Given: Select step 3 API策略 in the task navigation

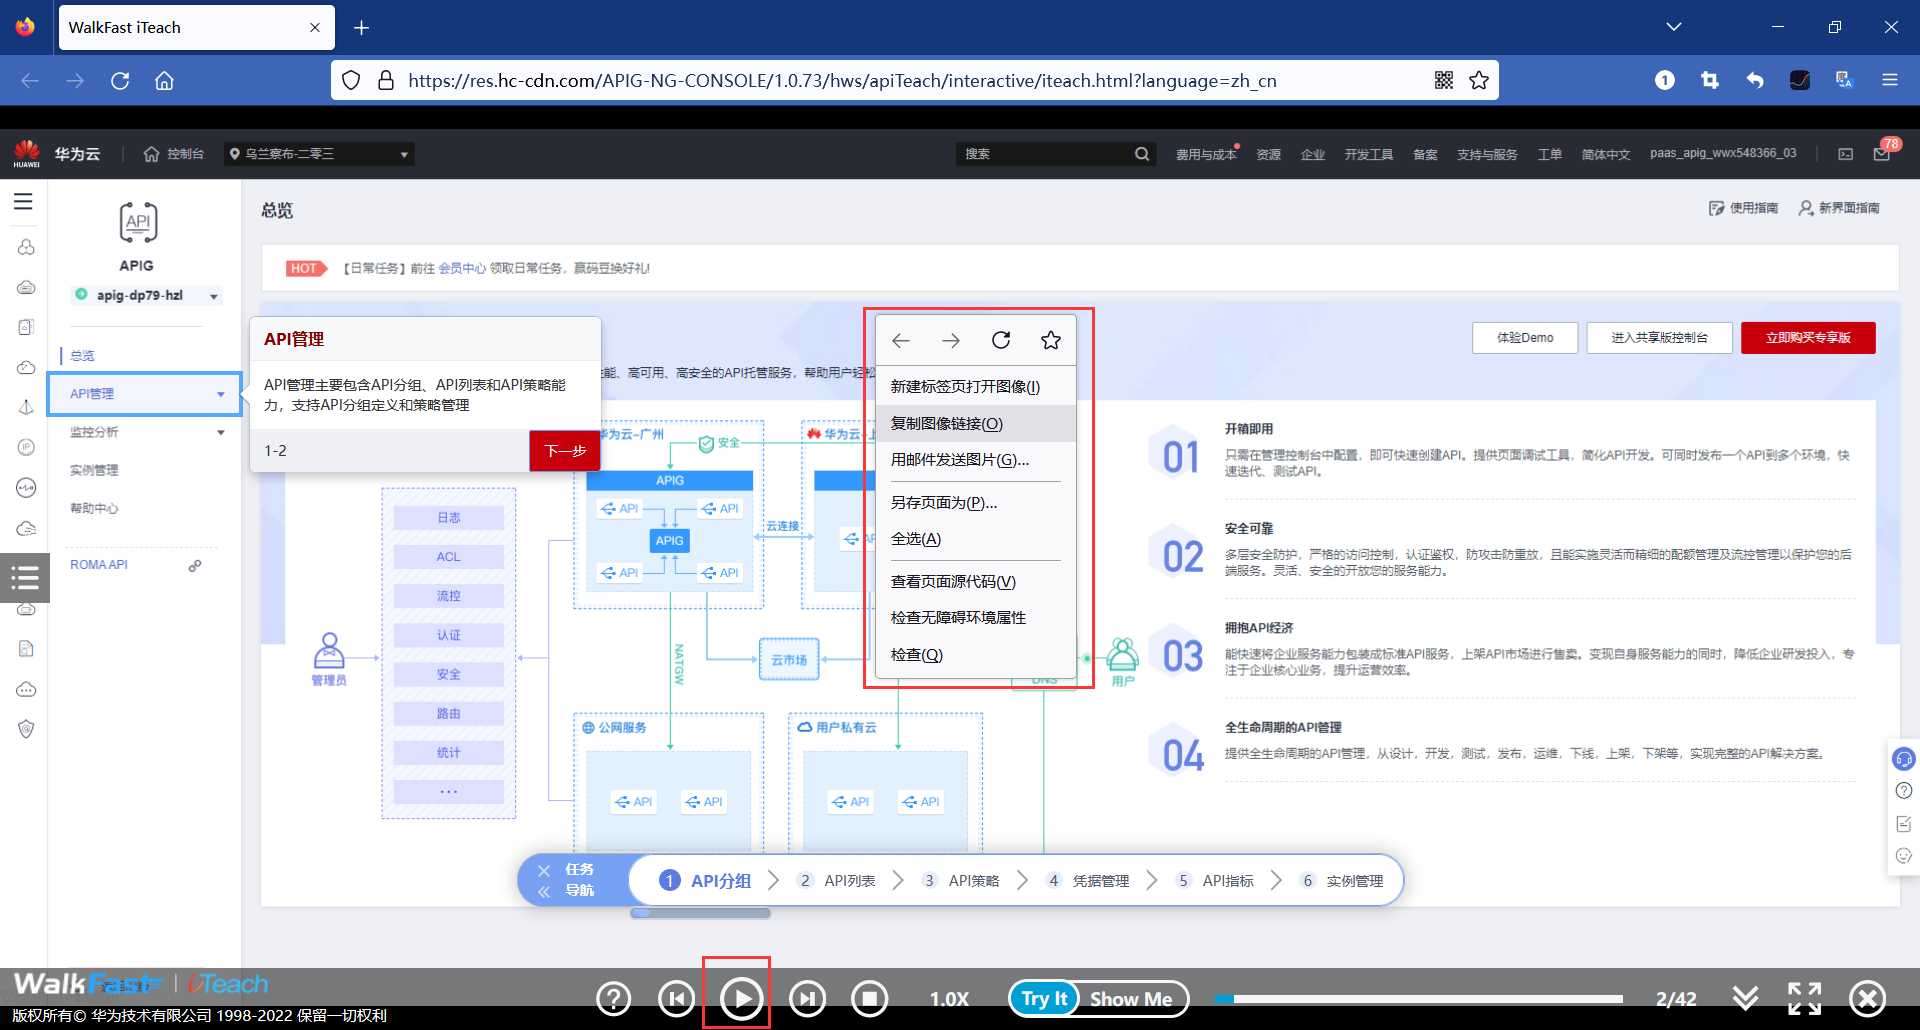Looking at the screenshot, I should click(961, 881).
